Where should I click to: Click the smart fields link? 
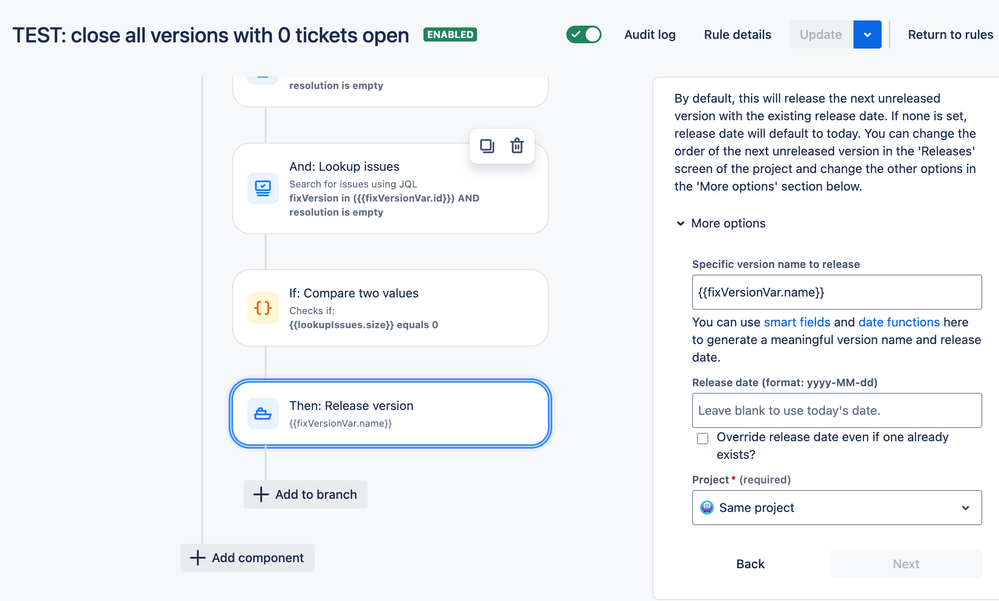(797, 322)
